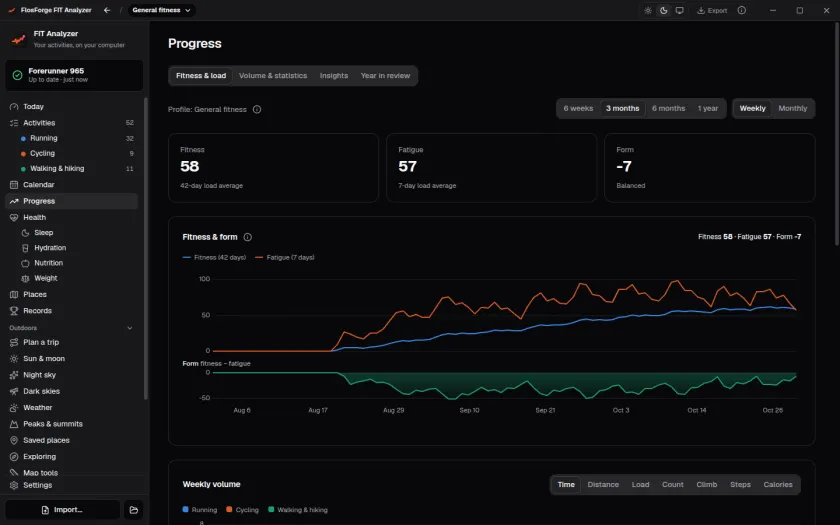Click the Nutrition apple icon
Screen dimensions: 840x525
pos(25,263)
